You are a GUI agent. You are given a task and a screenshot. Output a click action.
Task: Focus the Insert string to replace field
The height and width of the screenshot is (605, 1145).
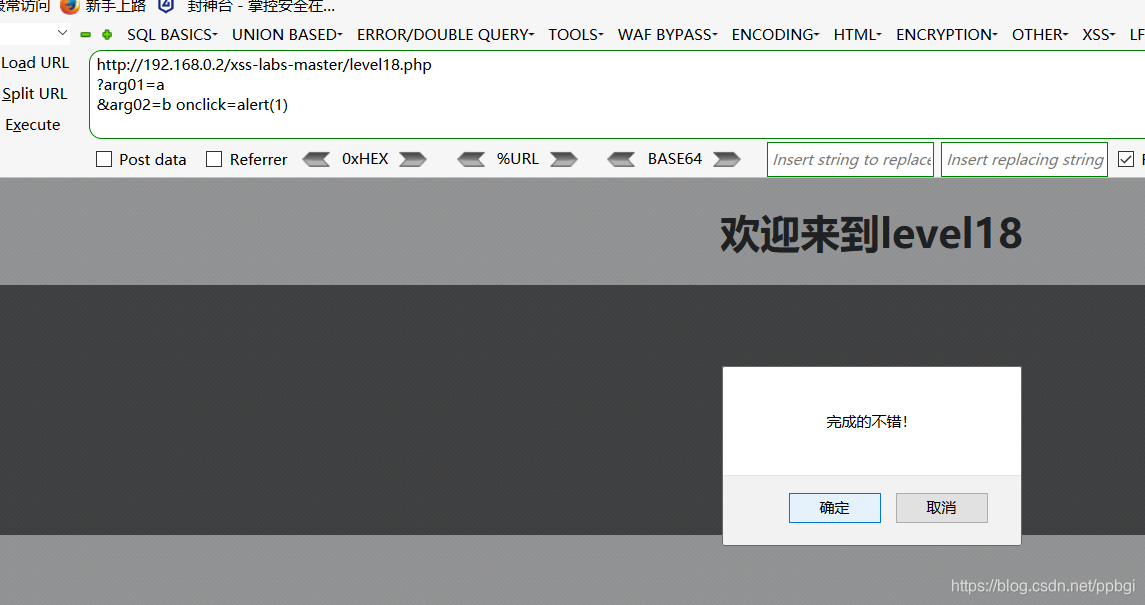point(850,159)
